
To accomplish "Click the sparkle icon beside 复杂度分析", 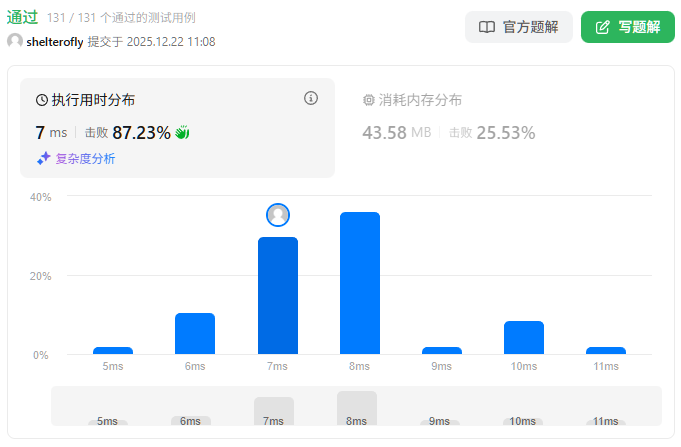I will pyautogui.click(x=43, y=158).
